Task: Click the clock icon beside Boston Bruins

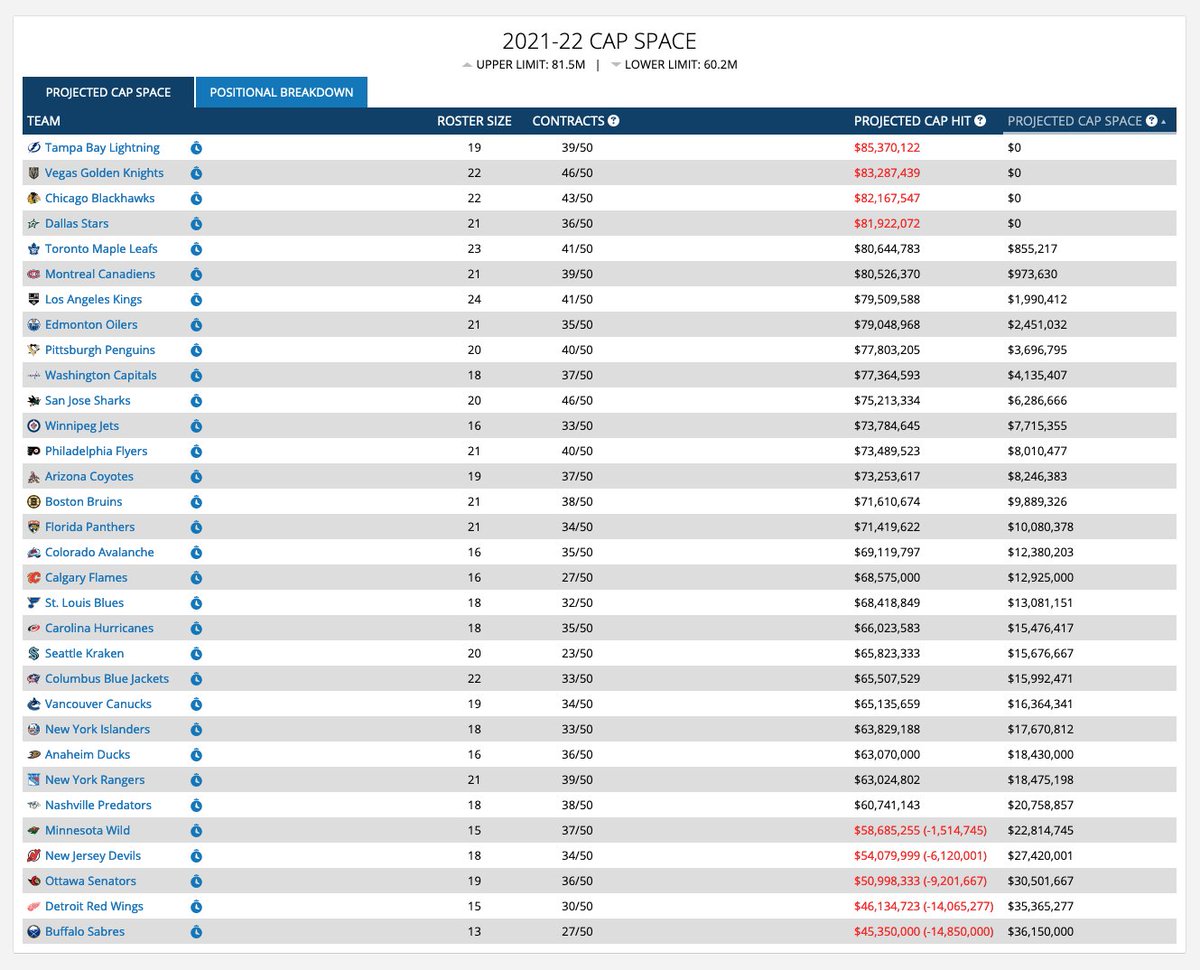Action: coord(196,502)
